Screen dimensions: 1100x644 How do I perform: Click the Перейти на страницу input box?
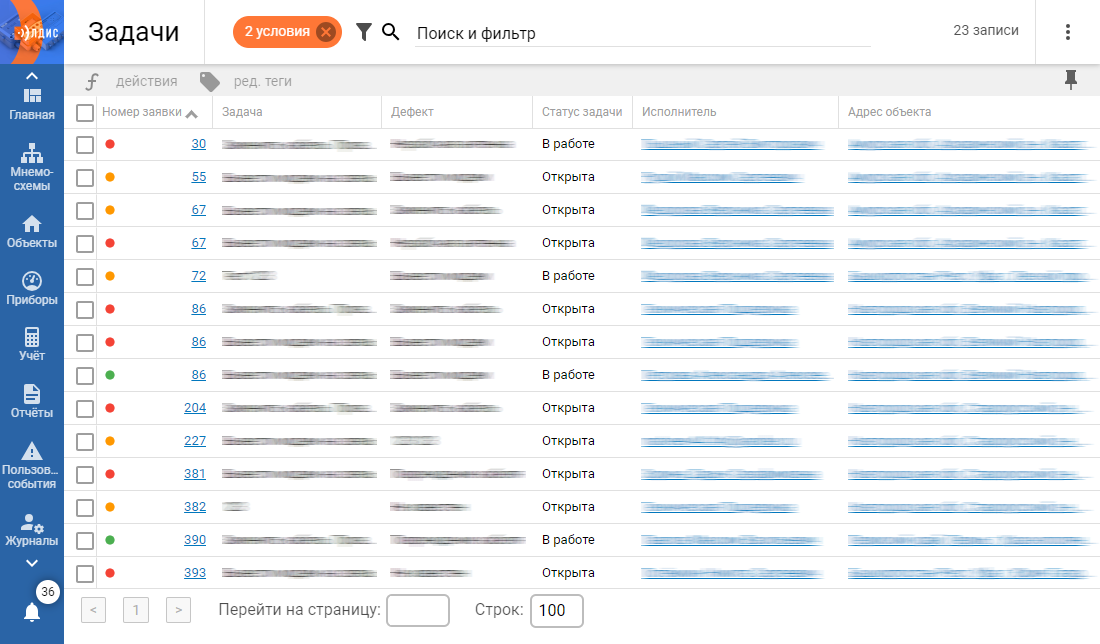[x=417, y=610]
